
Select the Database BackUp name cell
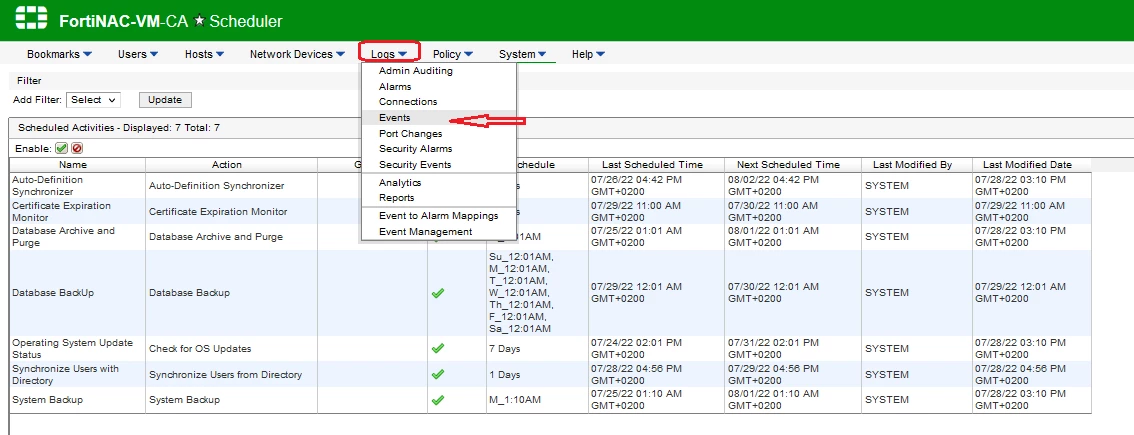pyautogui.click(x=77, y=293)
